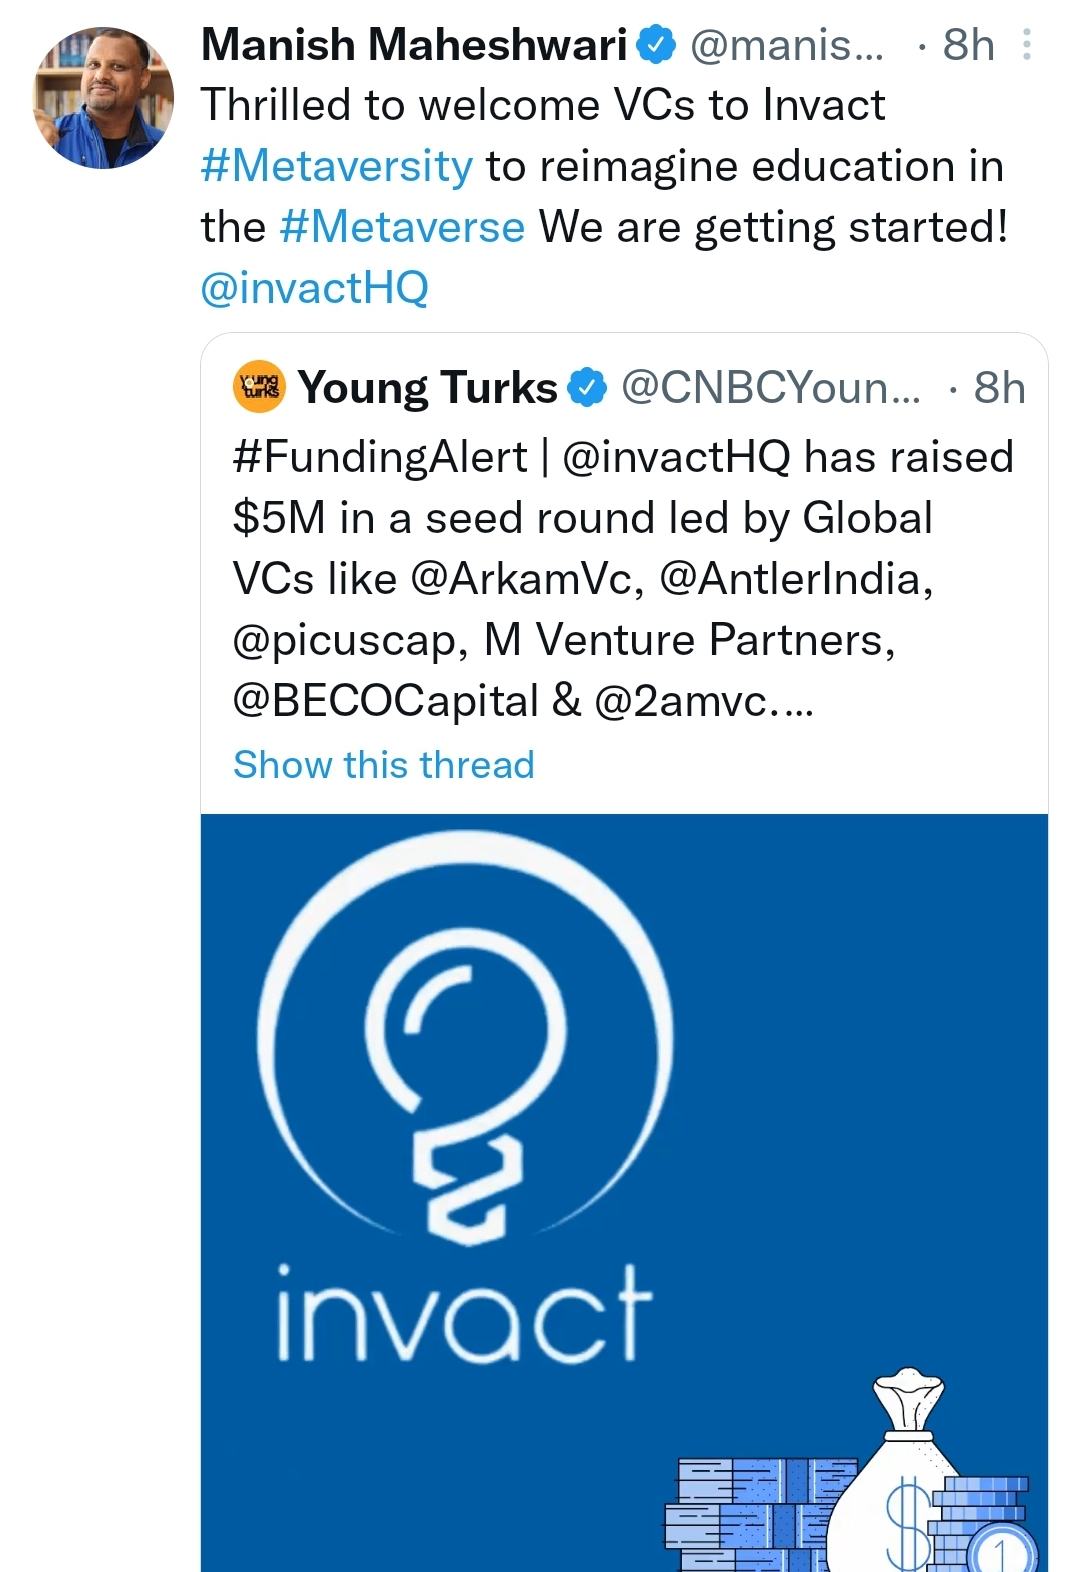The image size is (1079, 1572).
Task: Click the 8h timestamp on Manish's tweet
Action: [x=967, y=44]
